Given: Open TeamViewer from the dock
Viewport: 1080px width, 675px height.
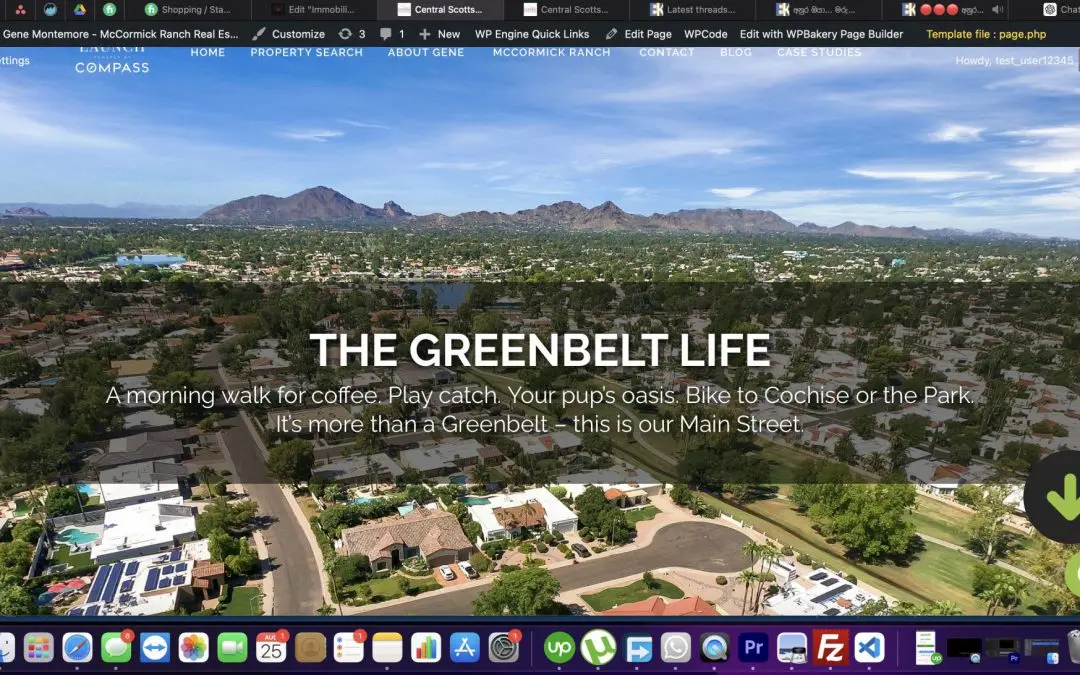Looking at the screenshot, I should [155, 648].
